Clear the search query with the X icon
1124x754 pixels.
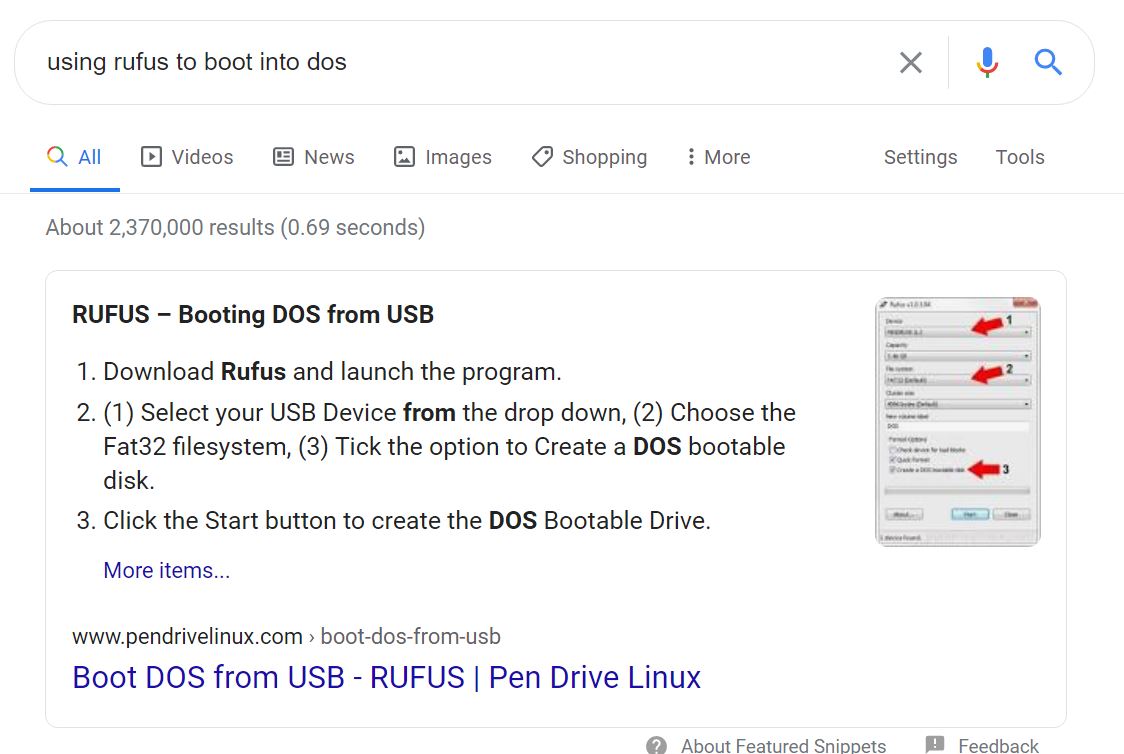coord(910,62)
